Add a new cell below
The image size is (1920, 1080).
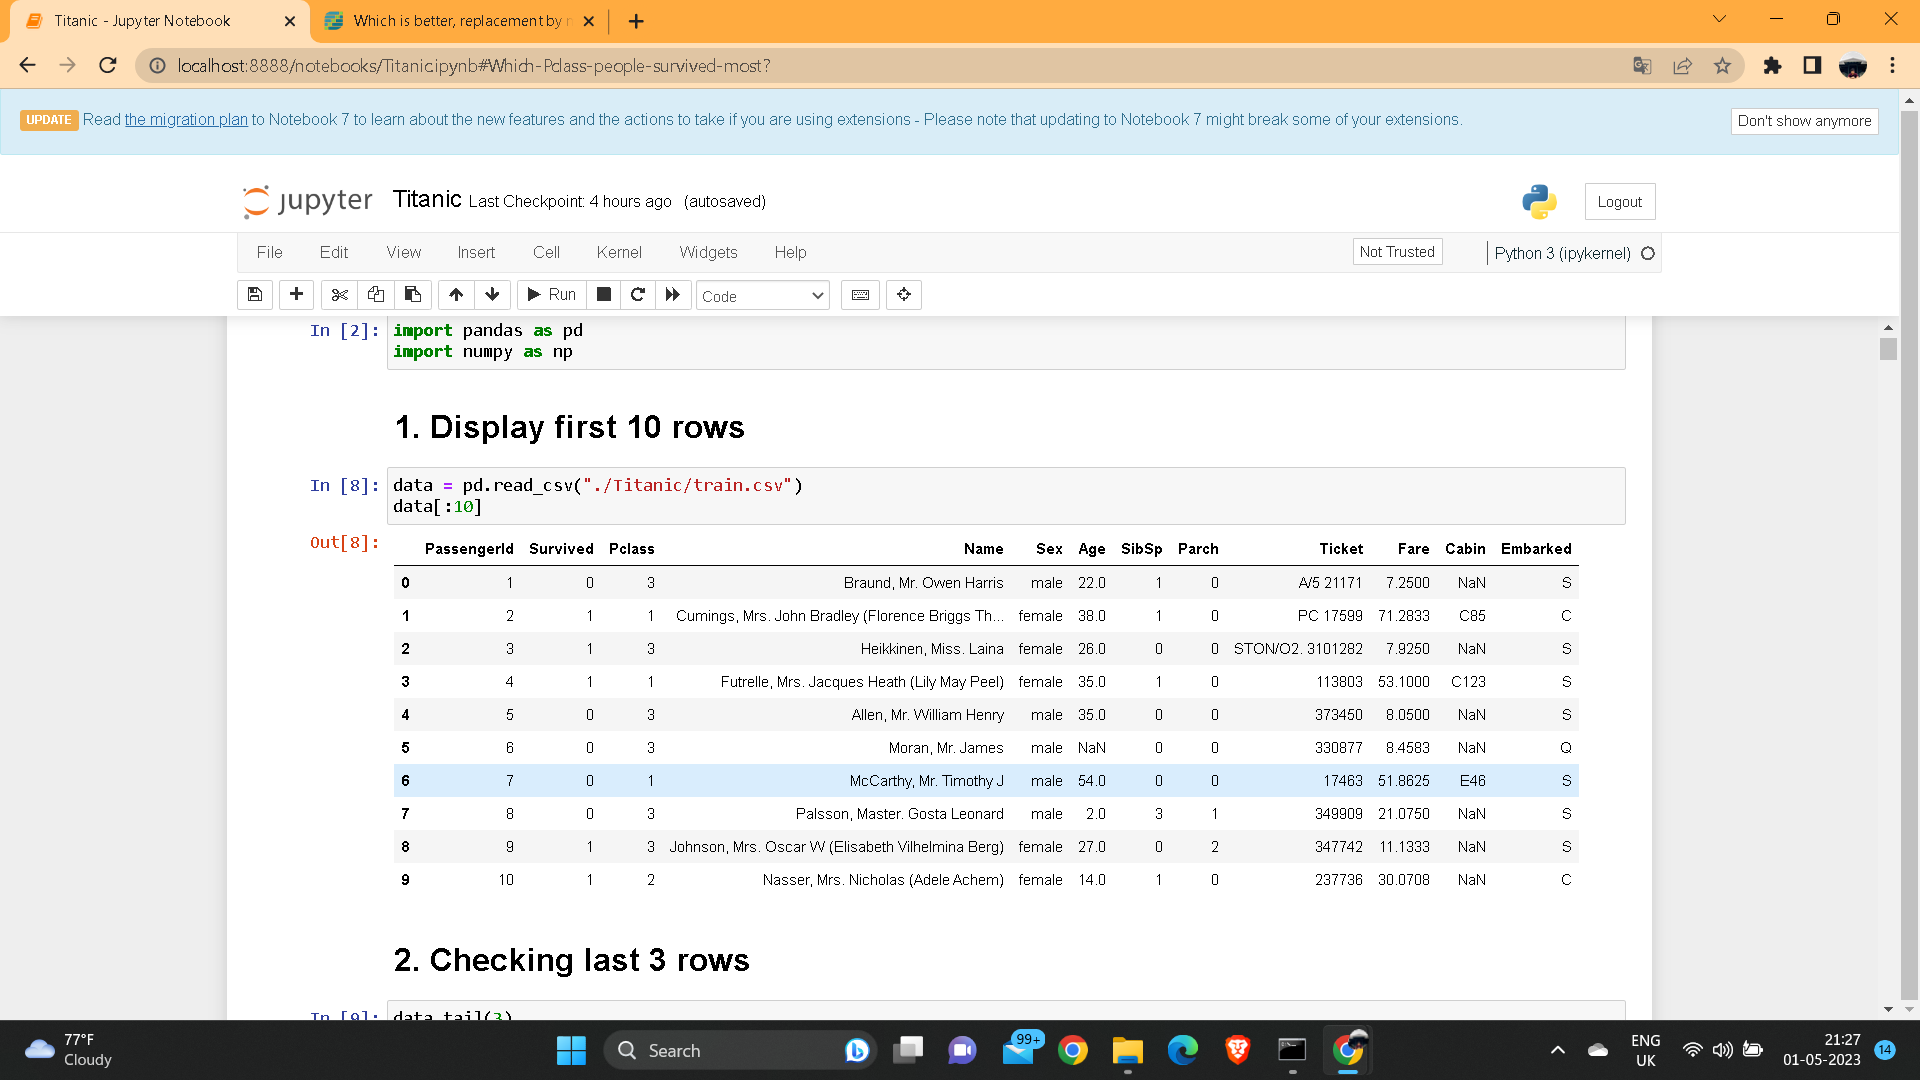tap(296, 294)
